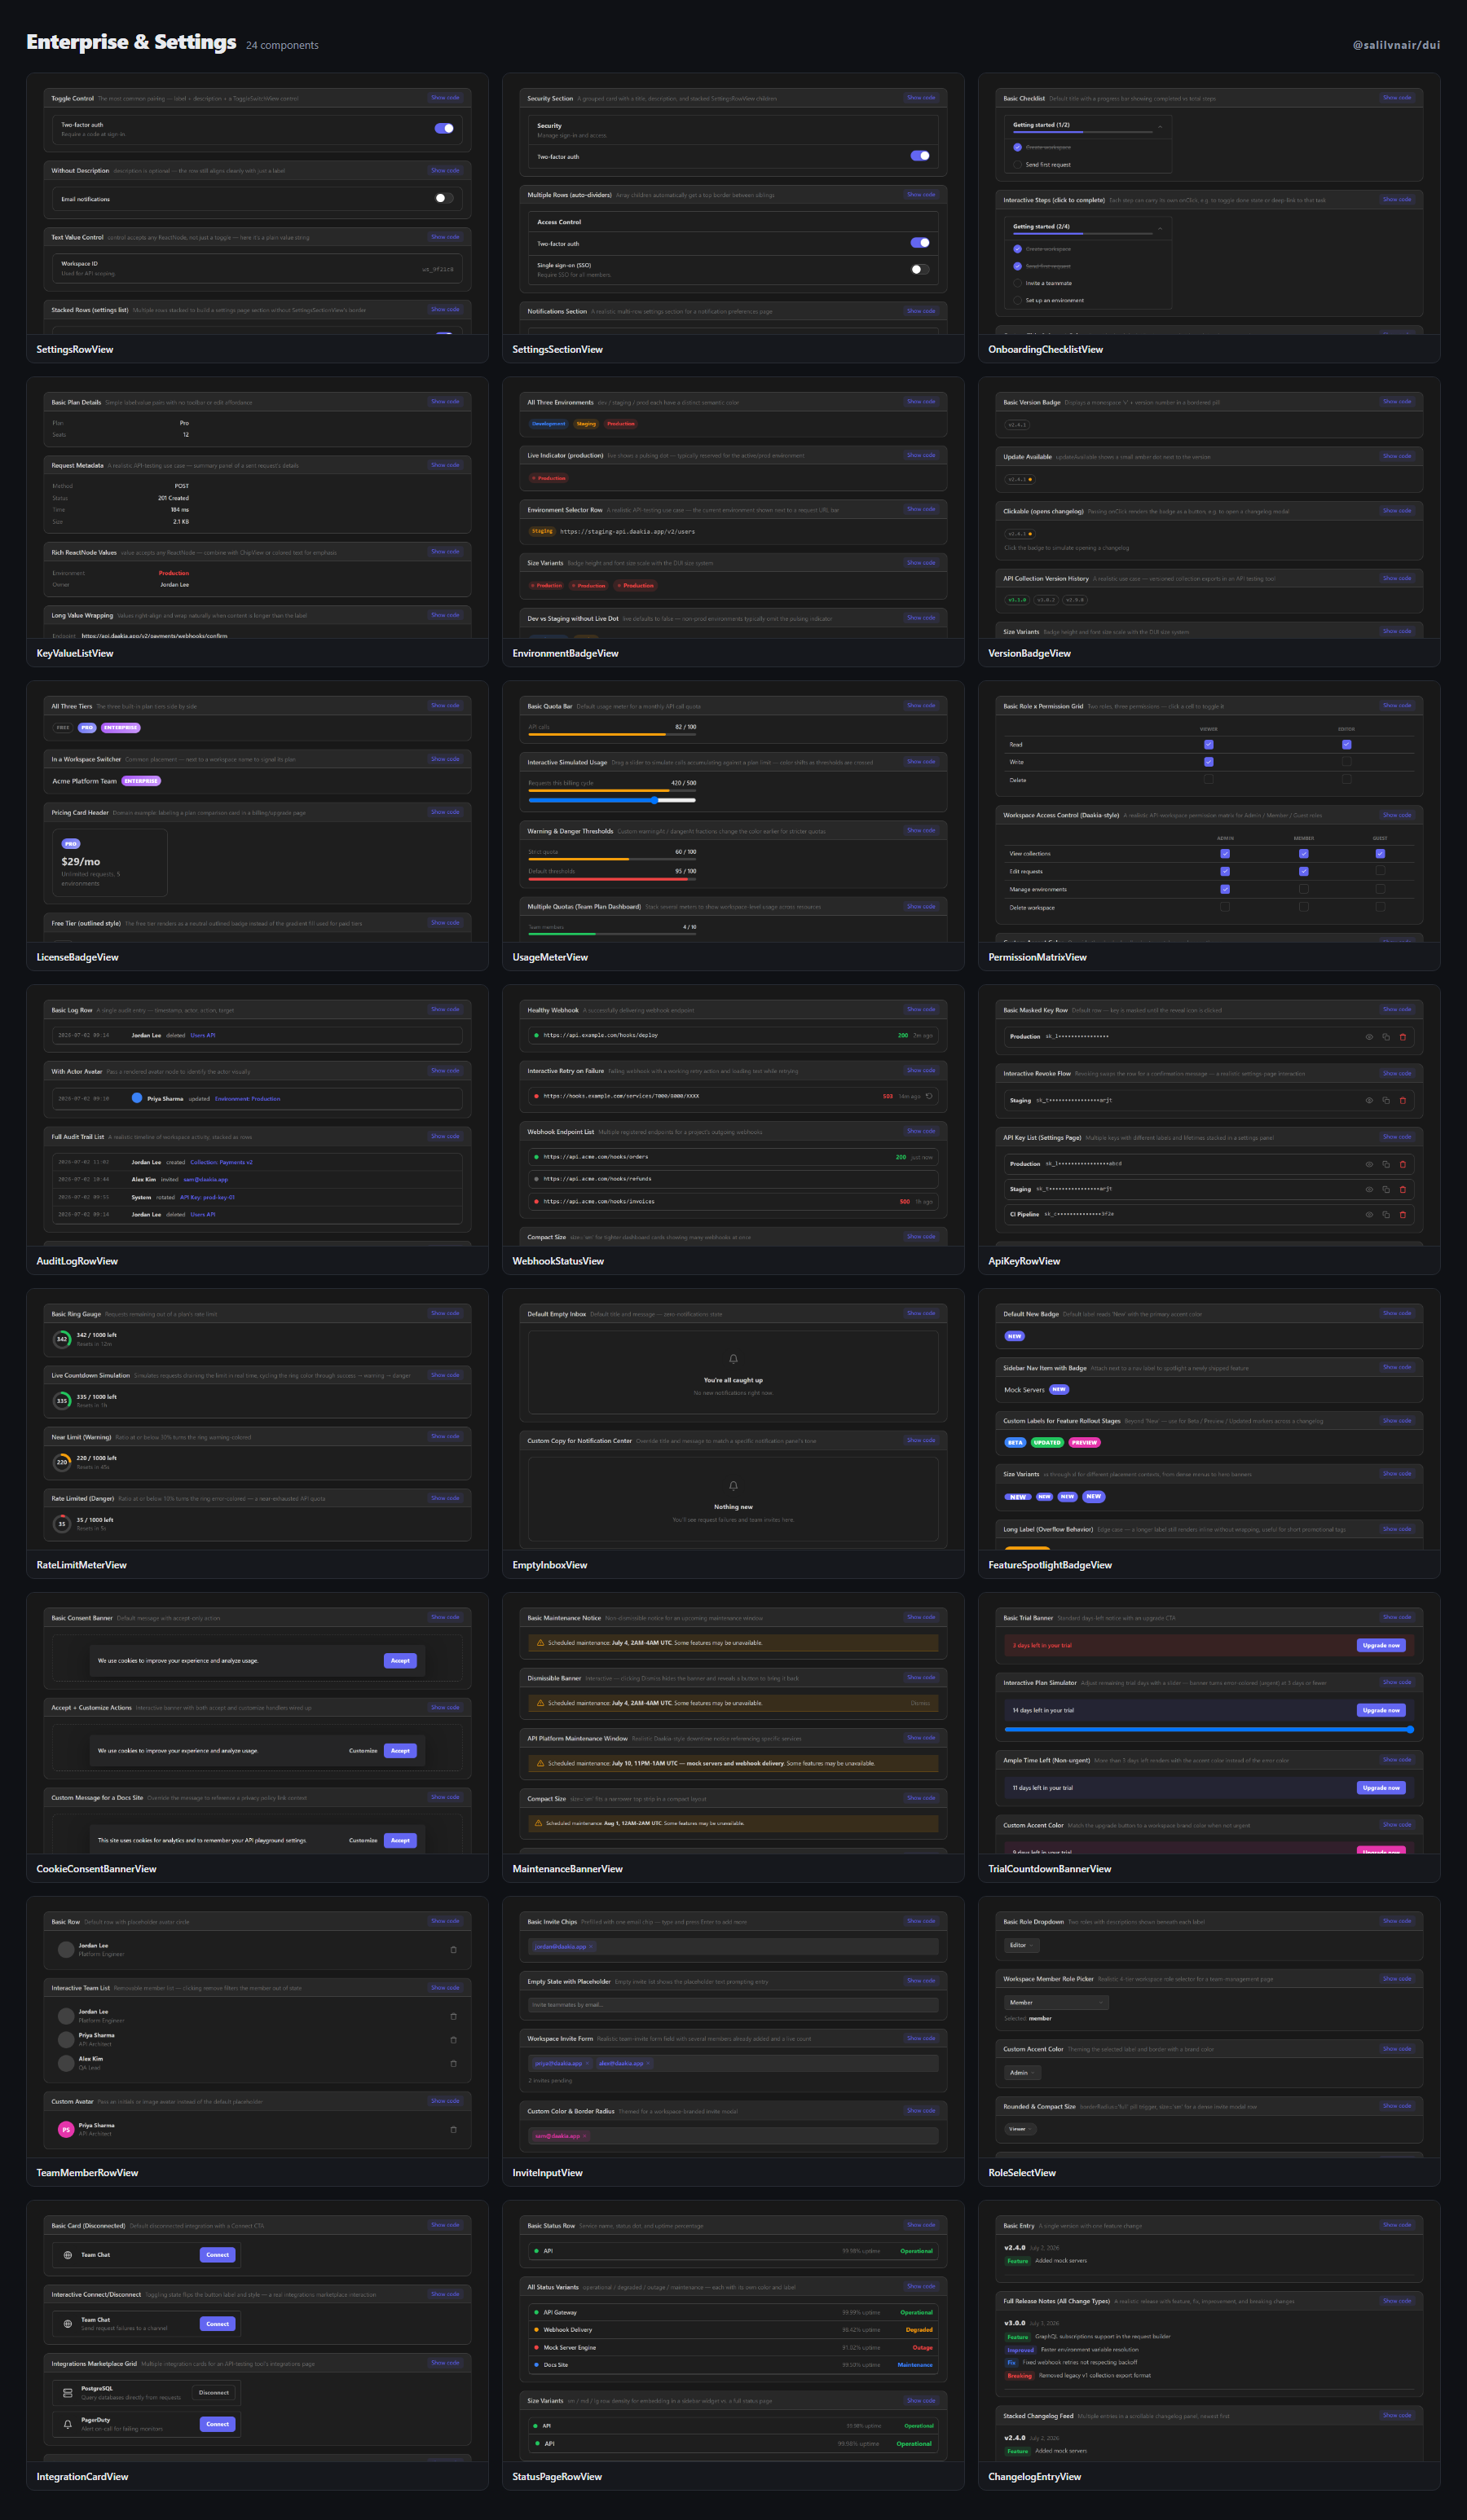
Task: Click the Invite teammates by email field
Action: coord(733,2004)
